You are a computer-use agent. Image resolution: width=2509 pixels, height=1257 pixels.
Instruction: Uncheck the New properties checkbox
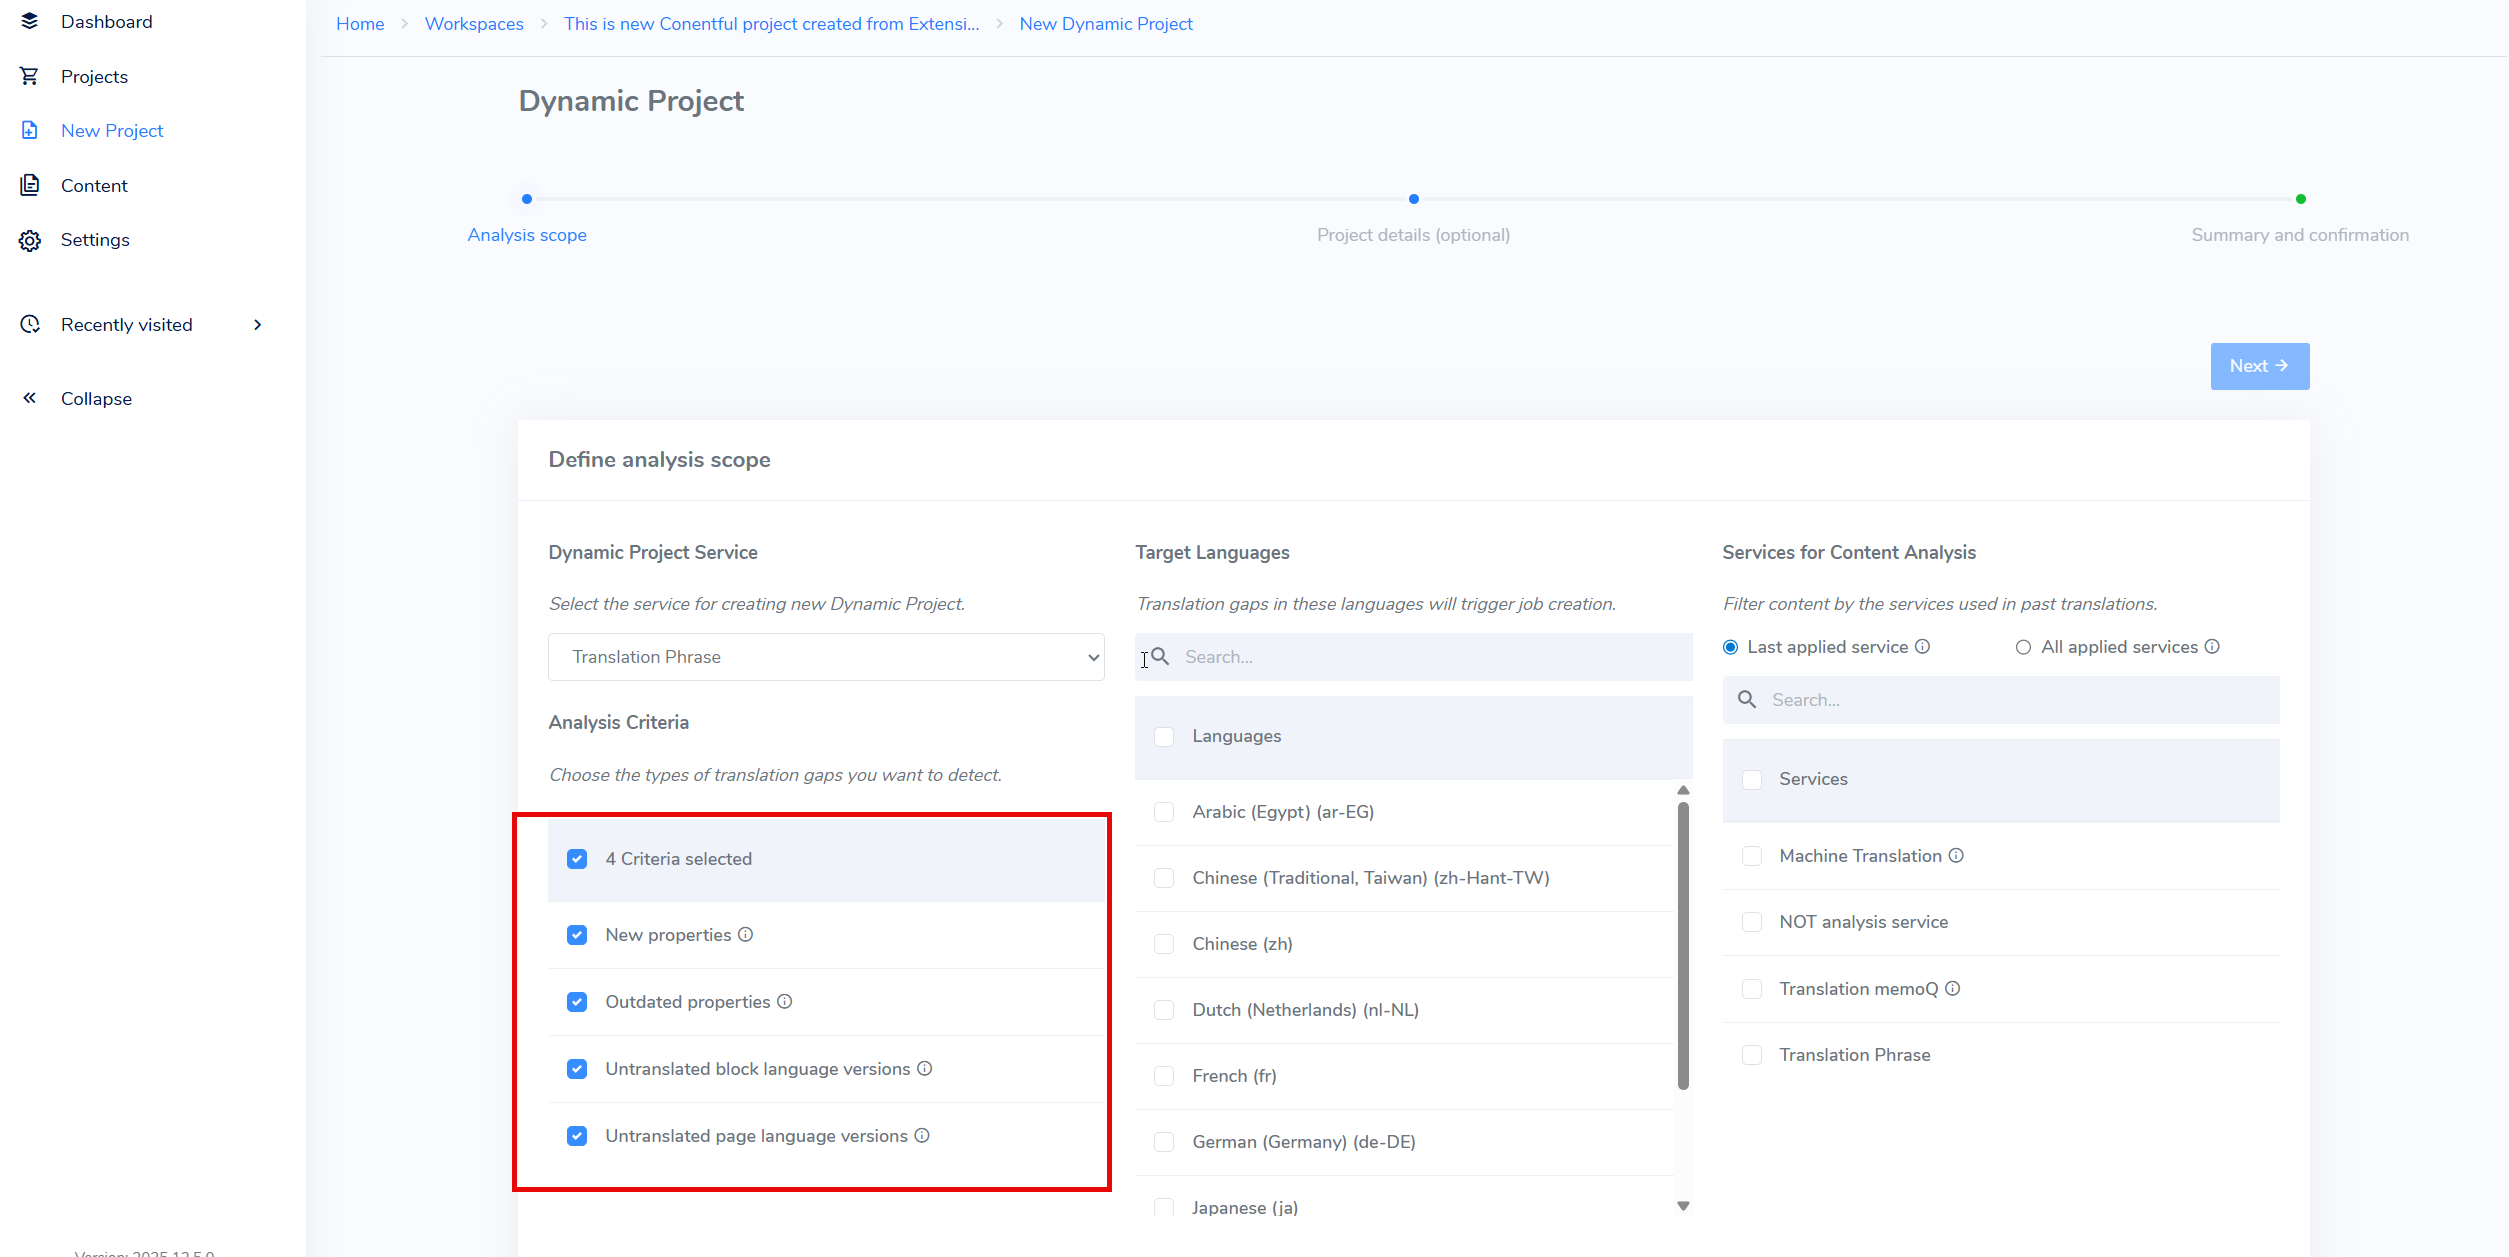pyautogui.click(x=577, y=935)
